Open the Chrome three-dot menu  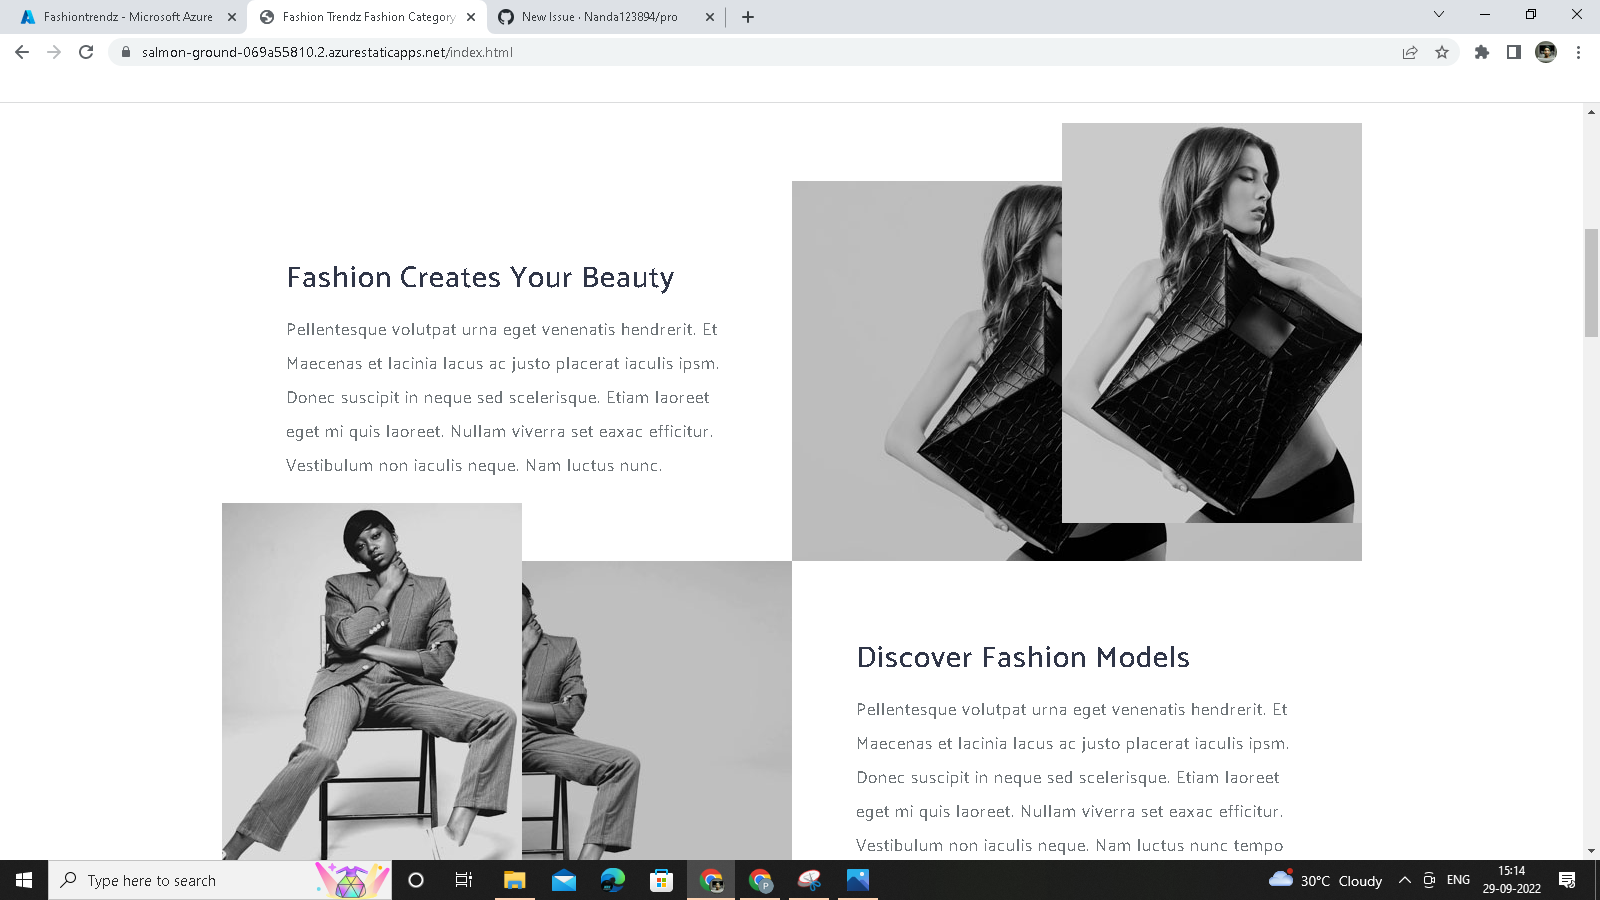1578,52
